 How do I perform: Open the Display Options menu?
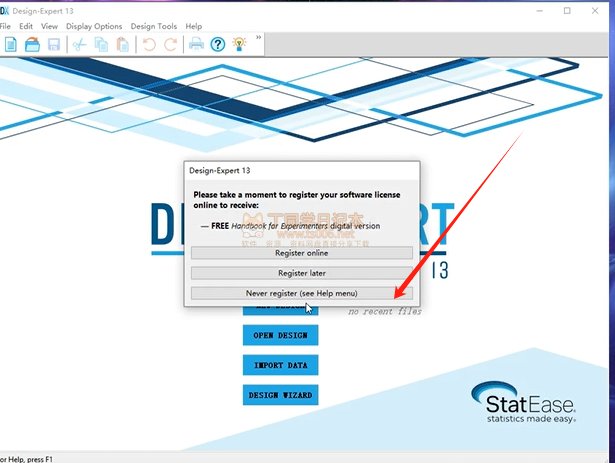click(x=94, y=26)
